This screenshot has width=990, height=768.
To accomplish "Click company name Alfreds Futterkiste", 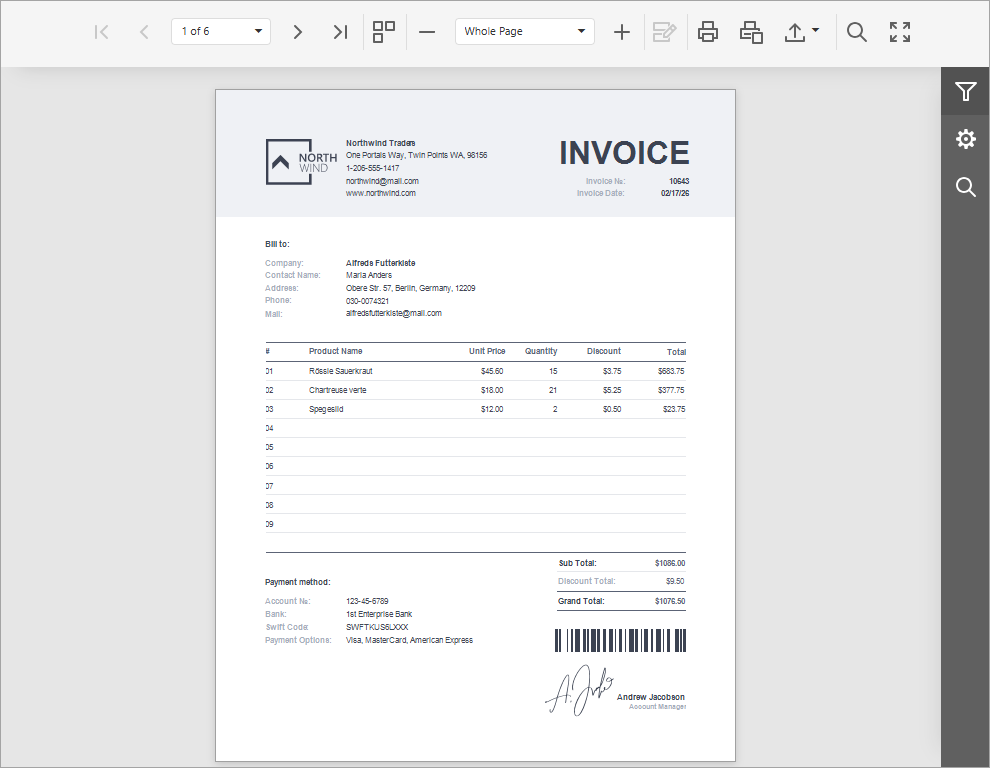I will pyautogui.click(x=381, y=263).
